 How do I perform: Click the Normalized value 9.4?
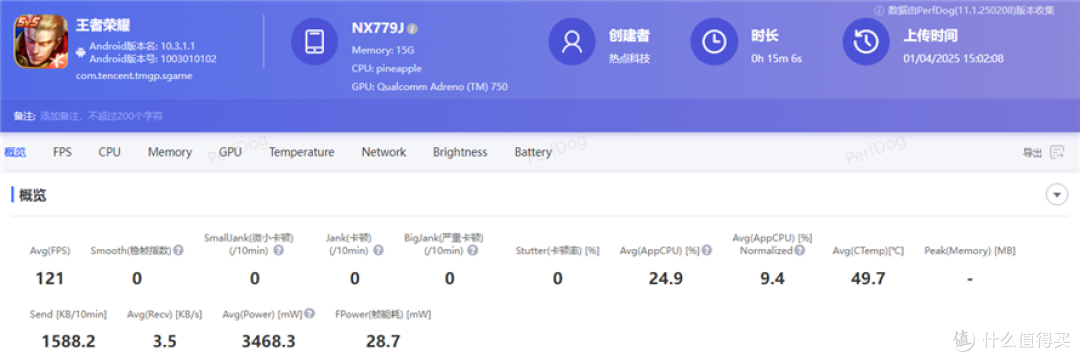tap(771, 278)
